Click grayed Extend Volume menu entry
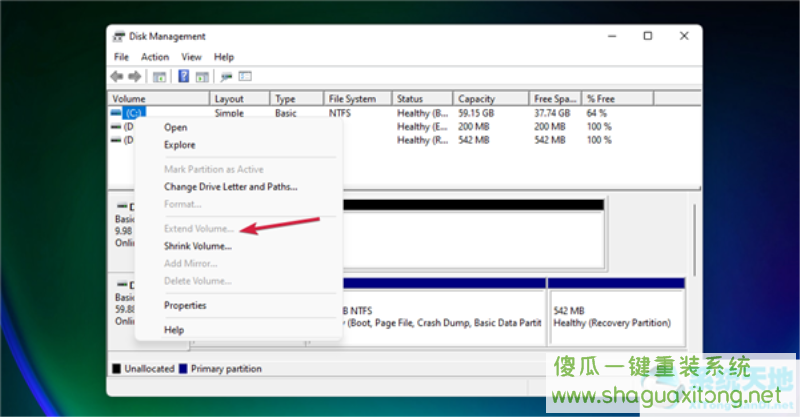The height and width of the screenshot is (417, 800). 199,229
